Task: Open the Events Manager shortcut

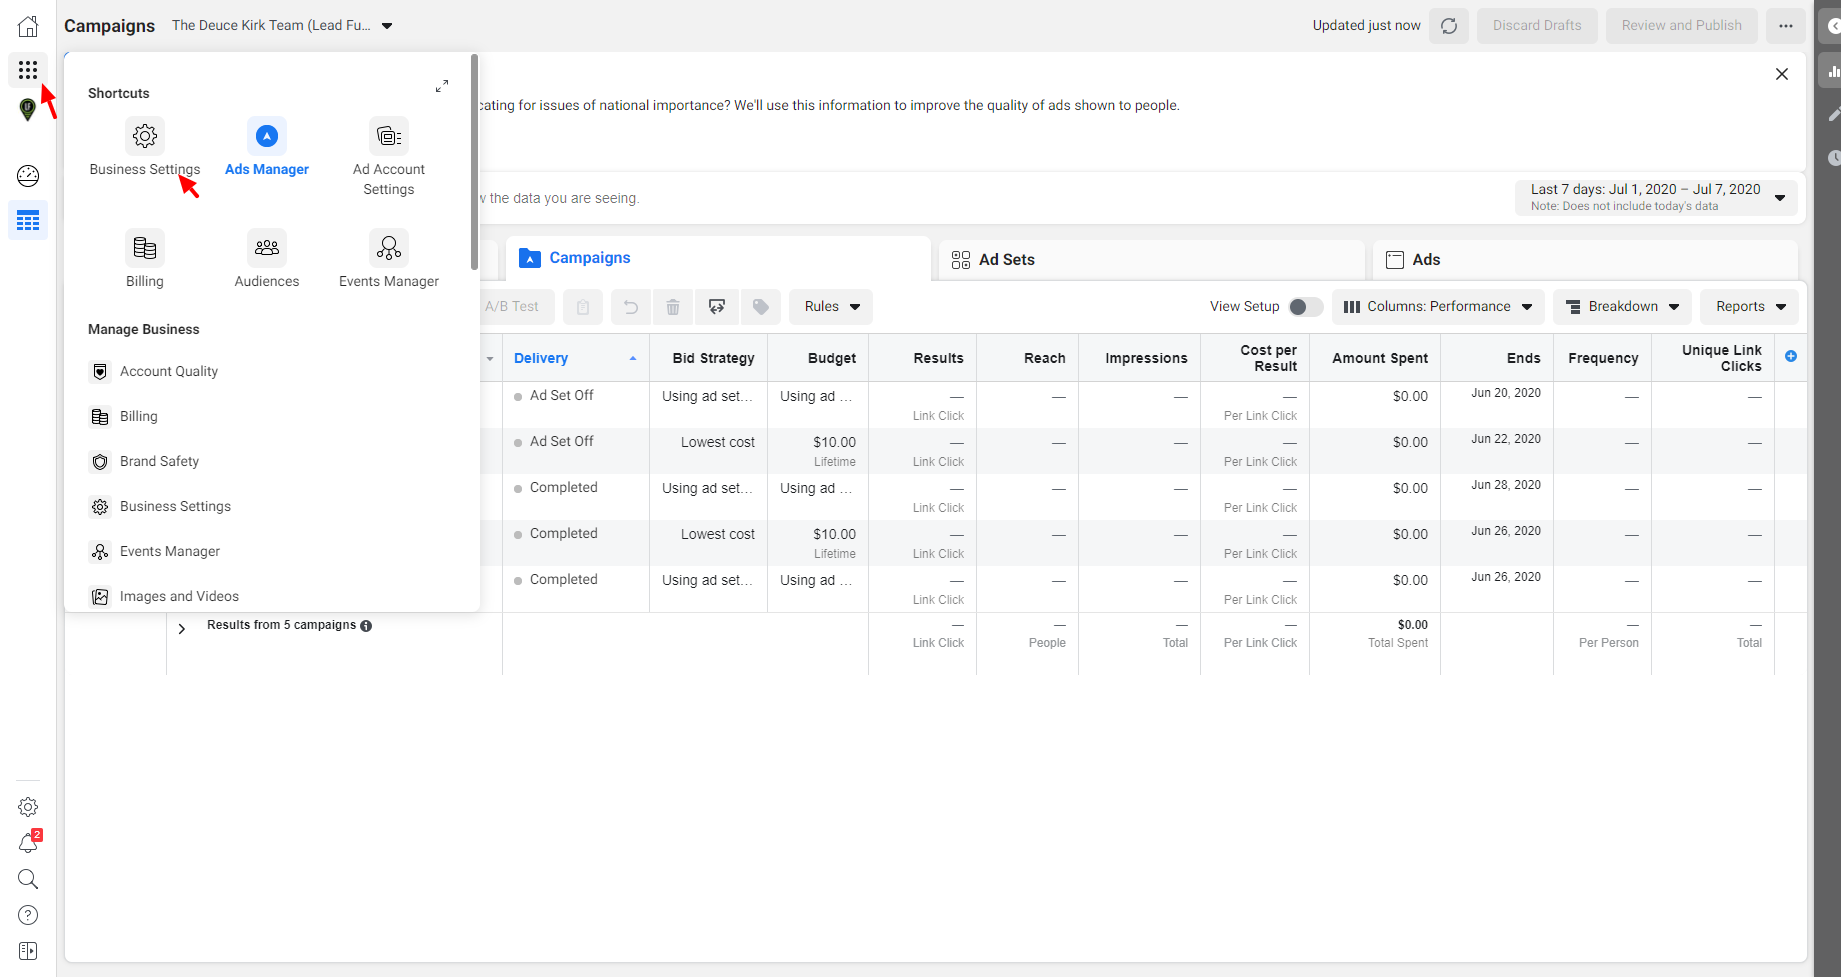Action: [x=389, y=259]
